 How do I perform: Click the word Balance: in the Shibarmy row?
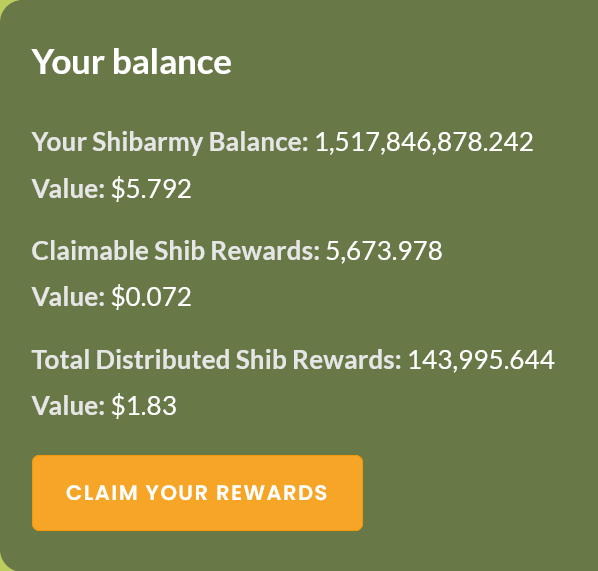pos(259,142)
